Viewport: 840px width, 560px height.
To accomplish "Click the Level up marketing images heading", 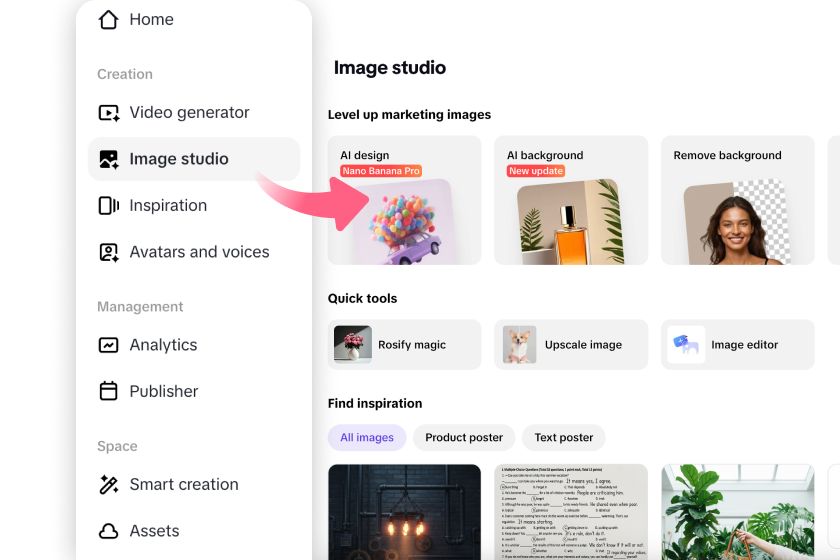I will click(x=409, y=115).
